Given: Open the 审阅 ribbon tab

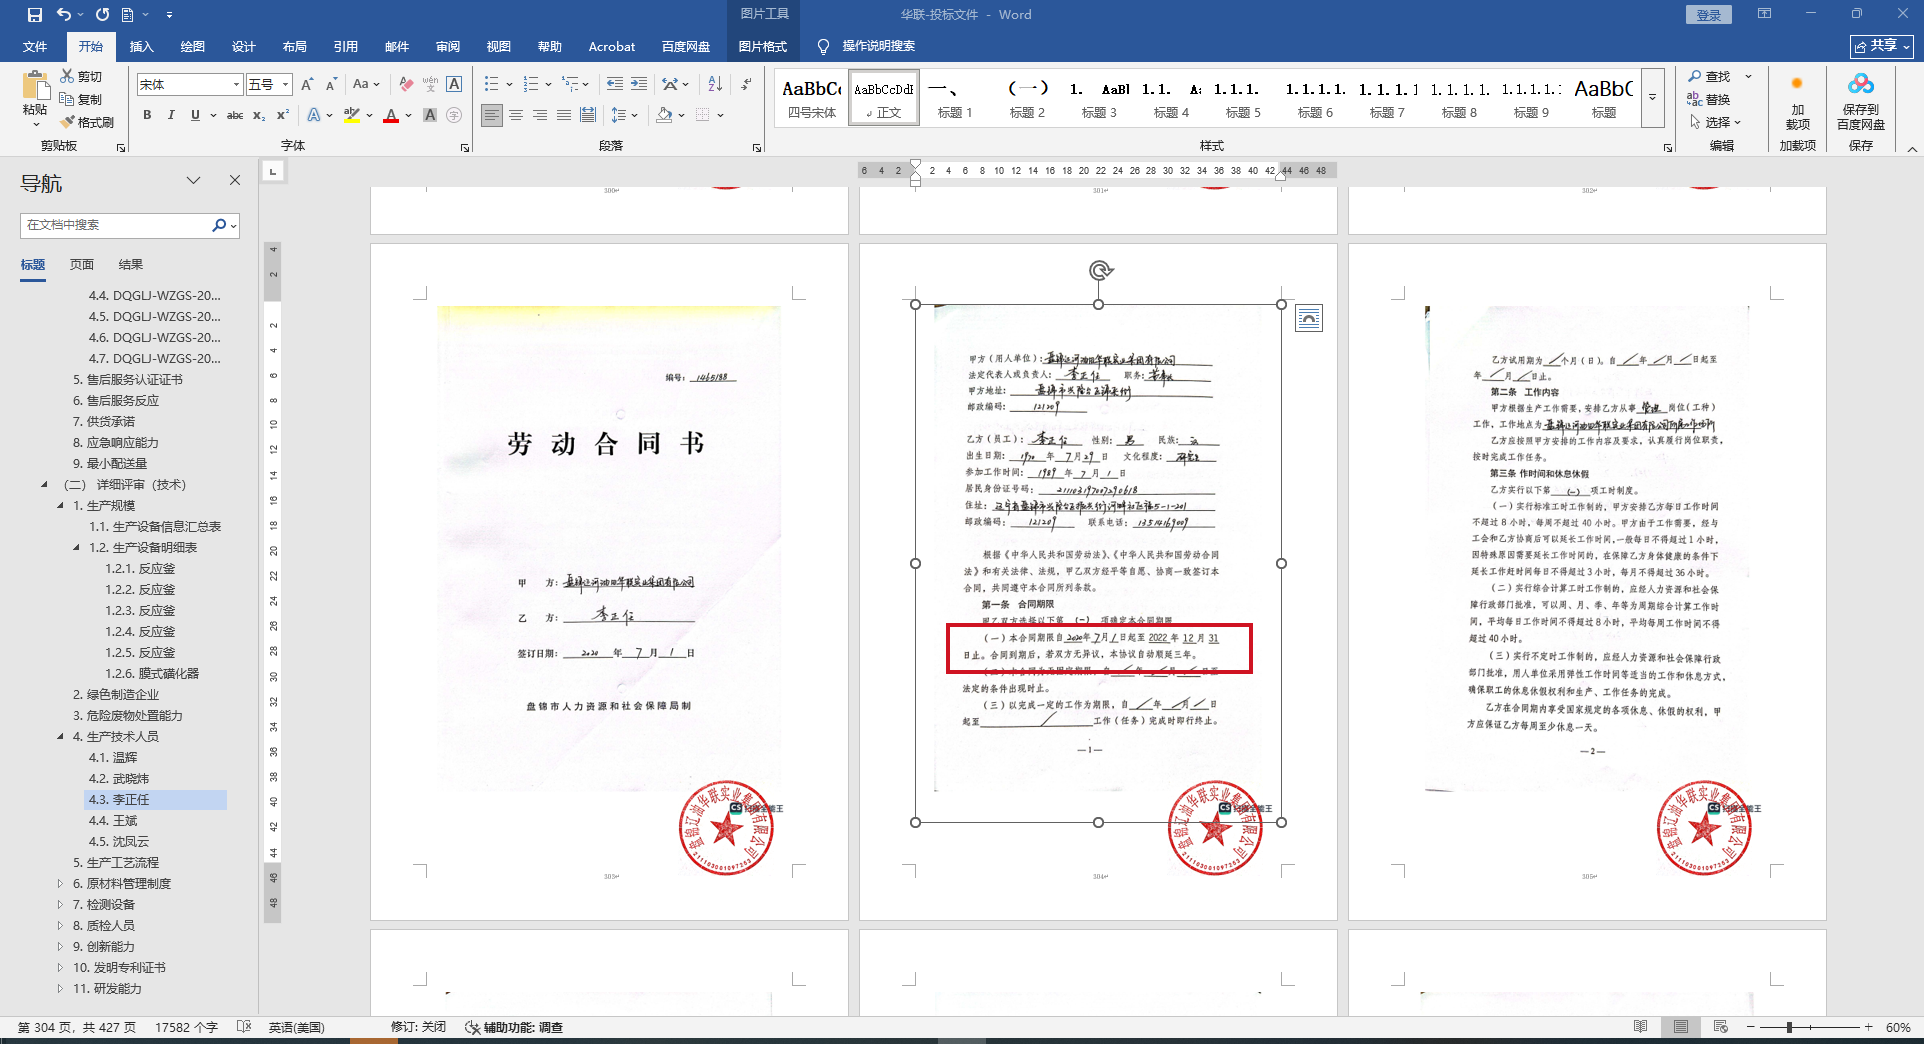Looking at the screenshot, I should pos(447,46).
